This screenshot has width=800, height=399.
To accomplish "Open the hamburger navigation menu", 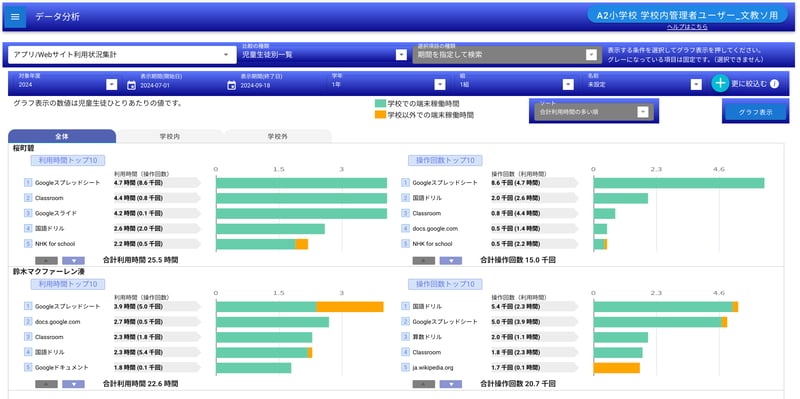I will click(x=15, y=16).
